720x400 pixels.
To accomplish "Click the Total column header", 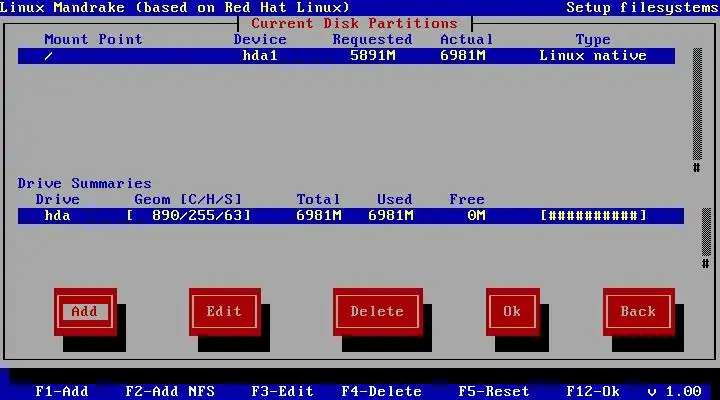I will [318, 199].
